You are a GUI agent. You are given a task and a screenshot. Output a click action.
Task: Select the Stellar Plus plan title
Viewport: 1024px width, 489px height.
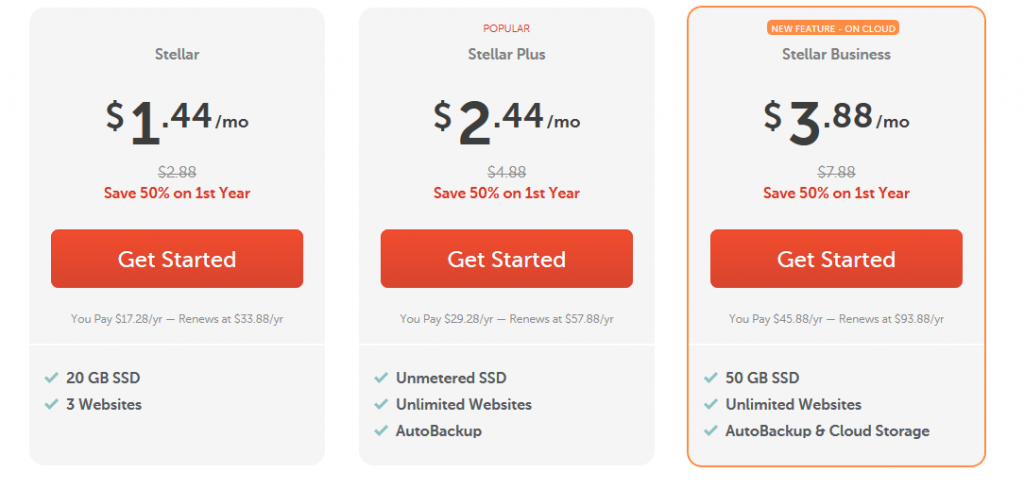point(506,54)
